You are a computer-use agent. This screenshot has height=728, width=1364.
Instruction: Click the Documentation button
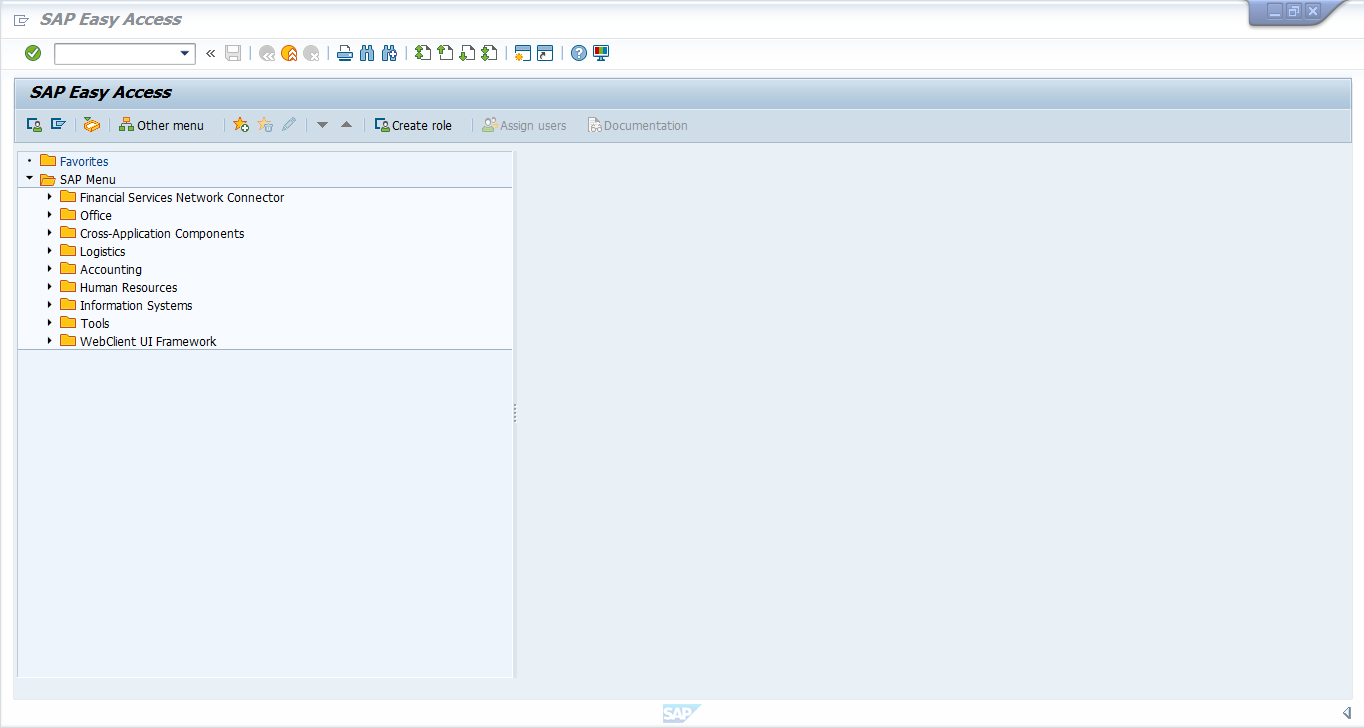[x=637, y=125]
